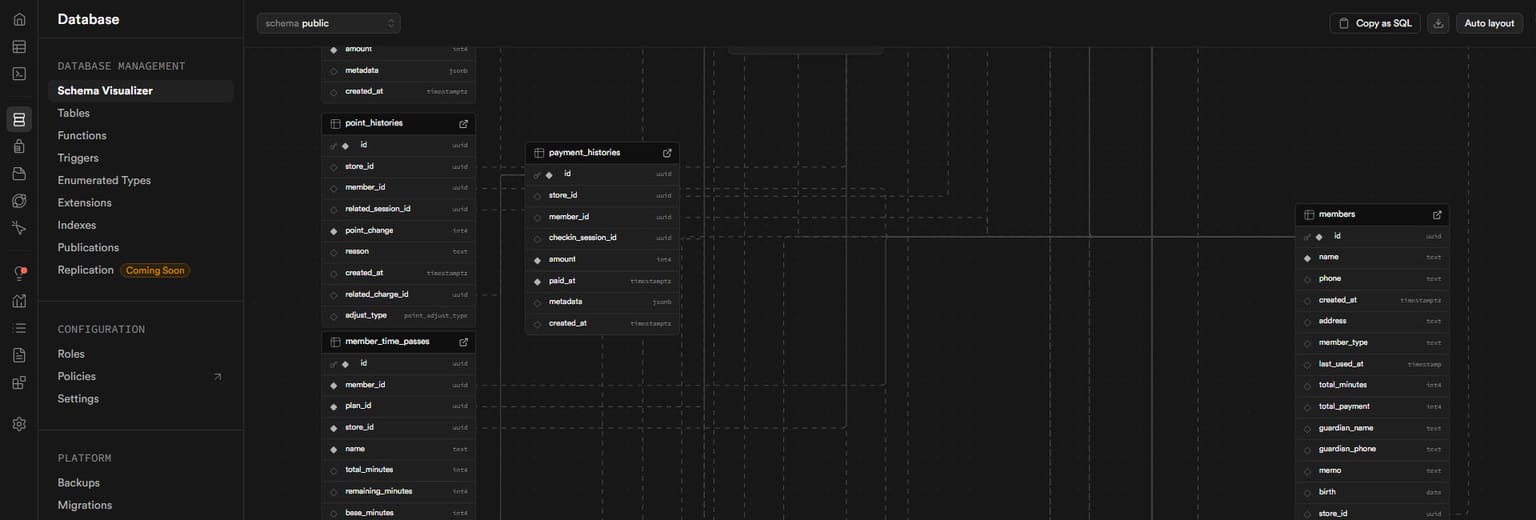The width and height of the screenshot is (1536, 520).
Task: Click address column in members table
Action: 1372,322
